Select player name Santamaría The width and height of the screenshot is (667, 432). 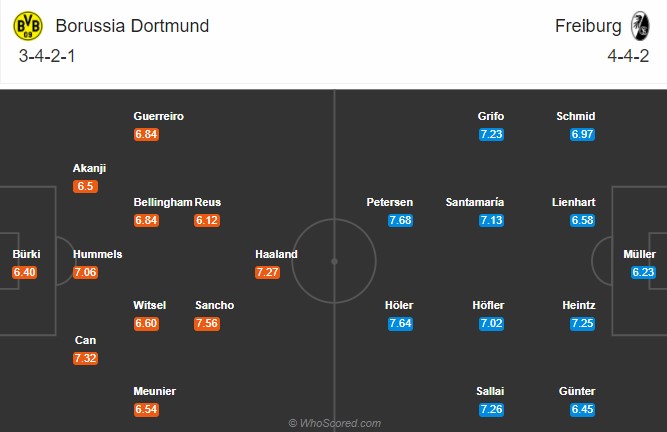475,202
